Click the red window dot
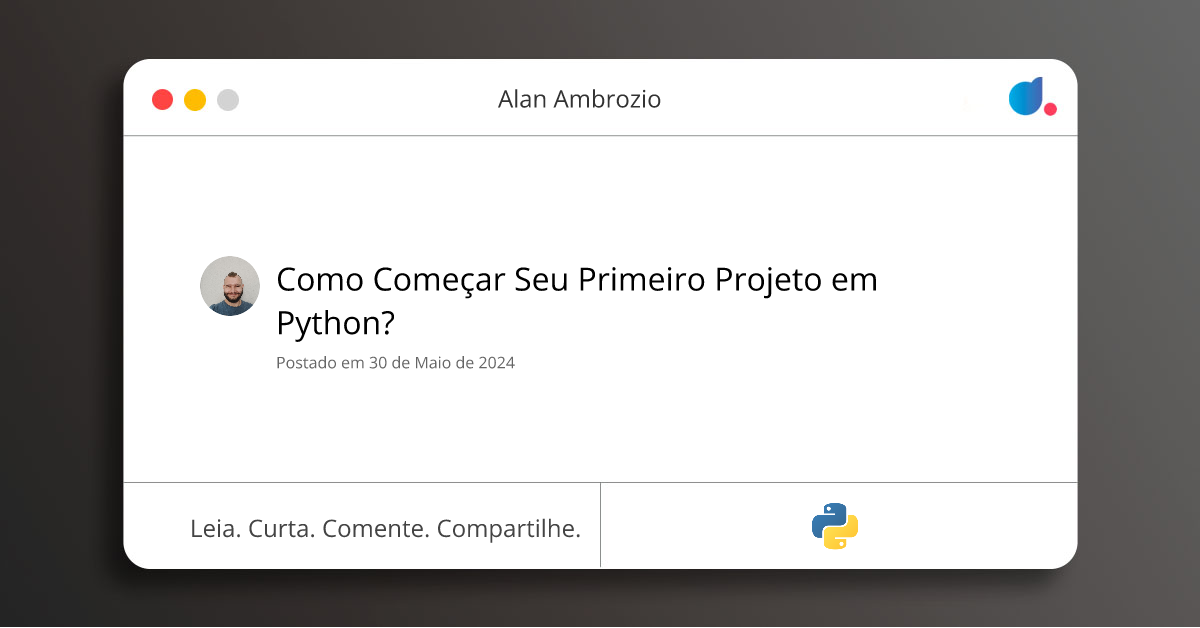Screen dimensions: 1200x628 coord(162,100)
